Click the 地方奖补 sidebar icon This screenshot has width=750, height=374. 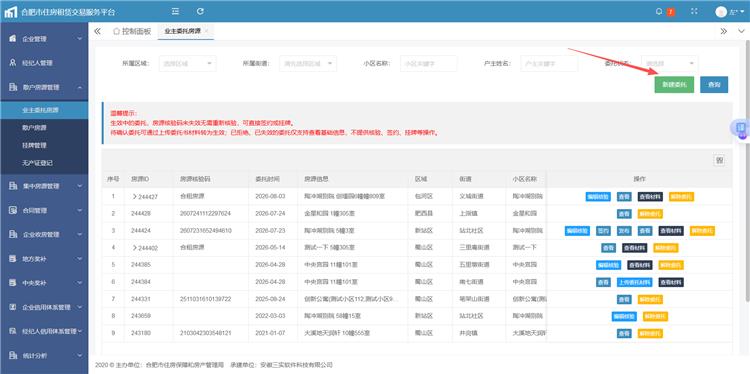click(13, 258)
